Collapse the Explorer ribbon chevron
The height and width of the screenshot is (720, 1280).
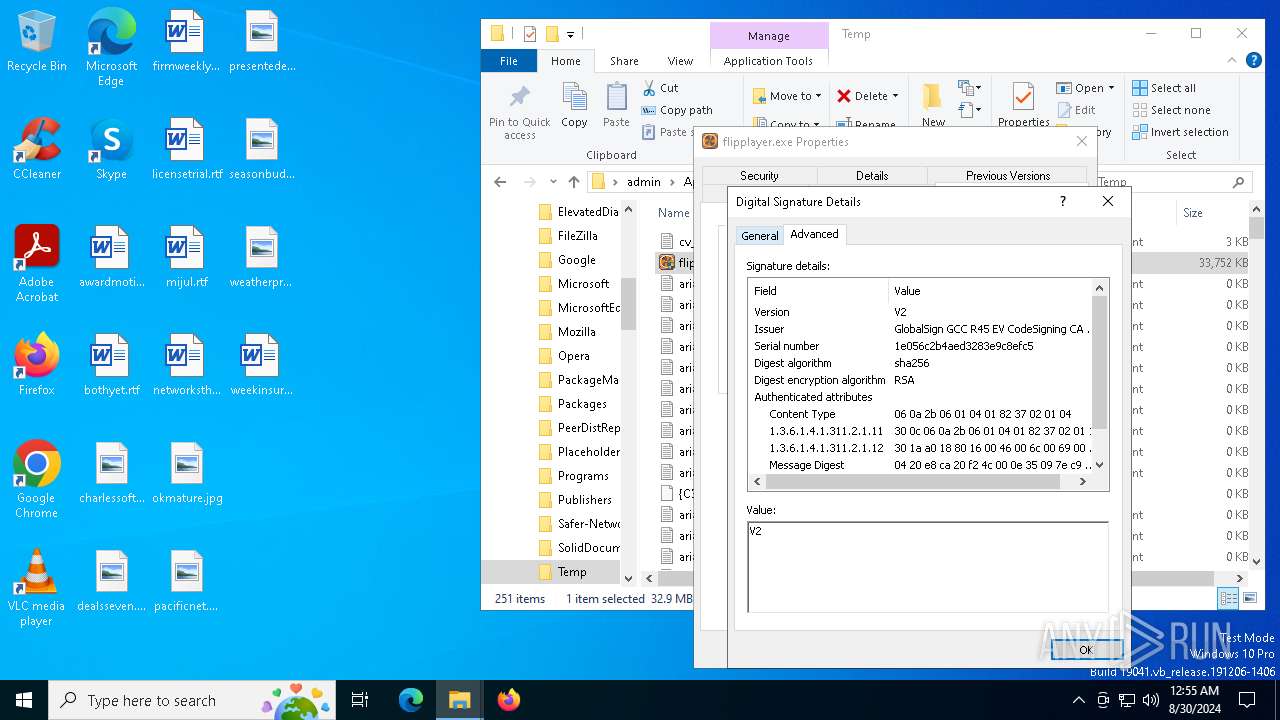pos(1231,61)
